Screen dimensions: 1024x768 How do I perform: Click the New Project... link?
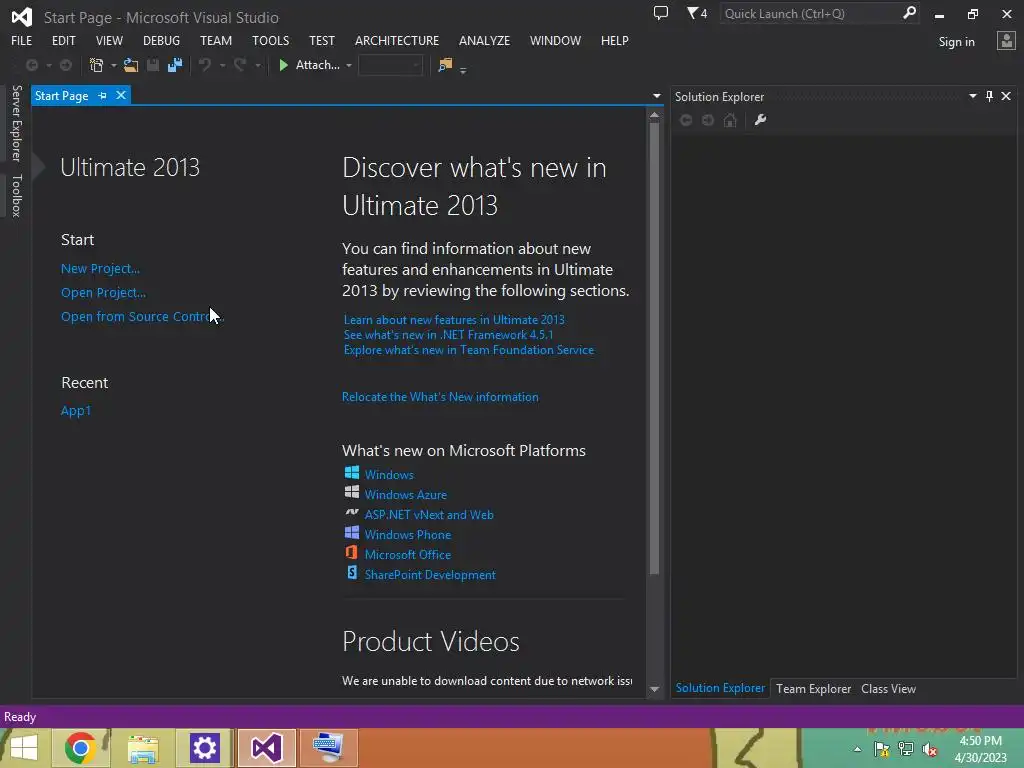coord(100,268)
